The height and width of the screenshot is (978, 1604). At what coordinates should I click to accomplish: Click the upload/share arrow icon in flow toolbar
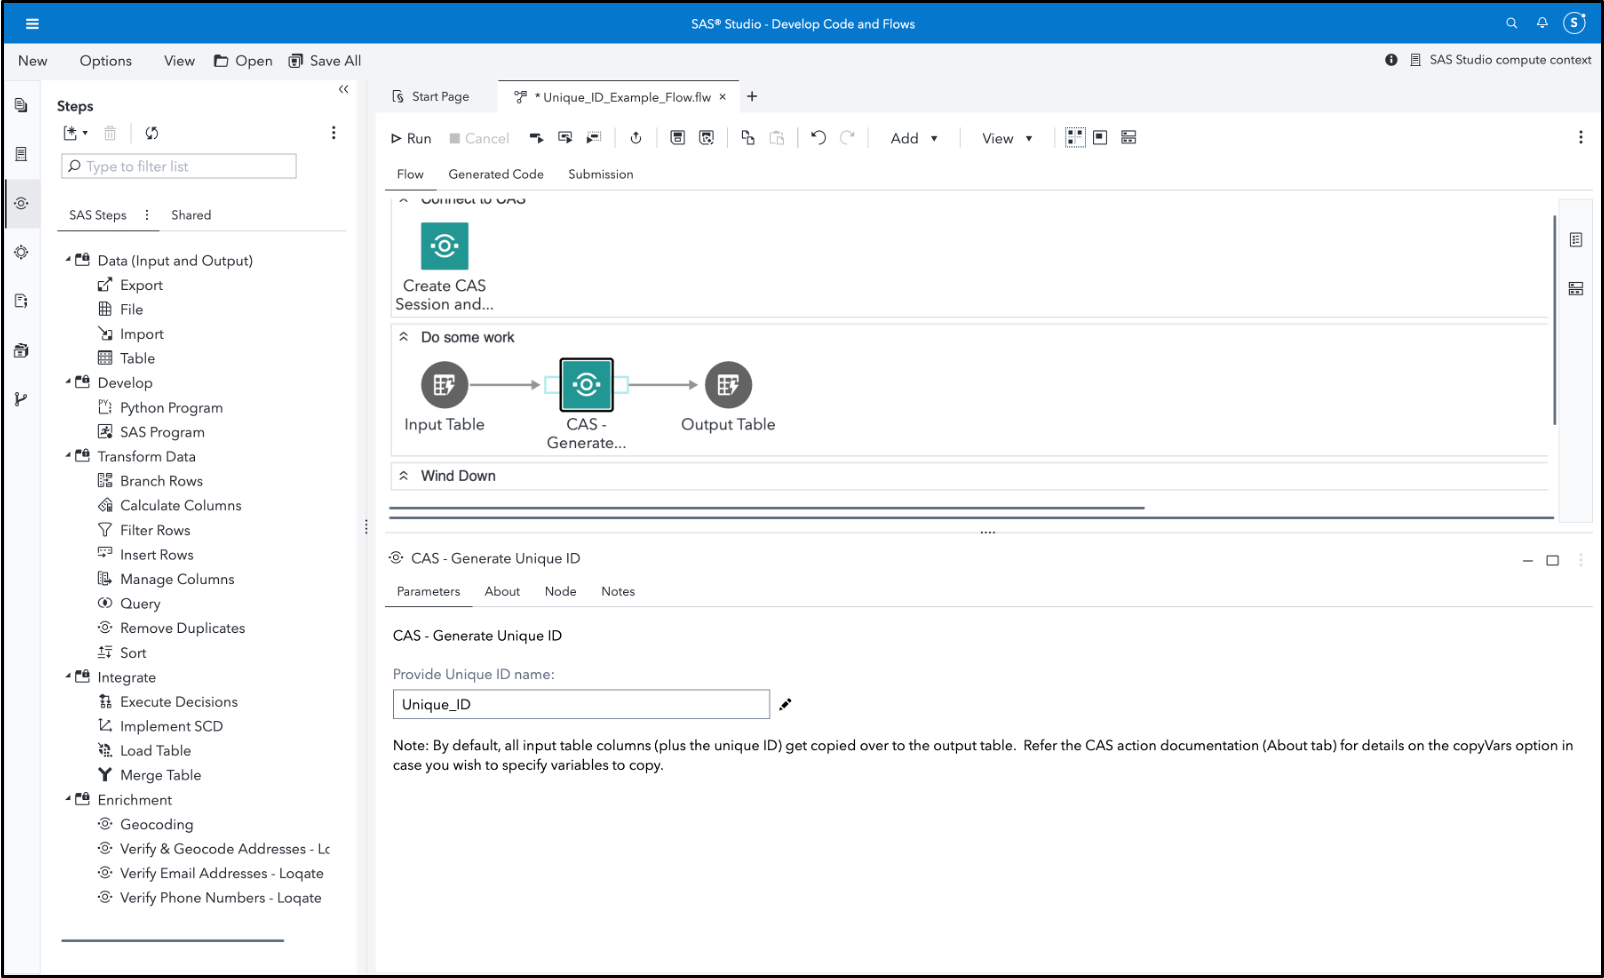point(635,138)
